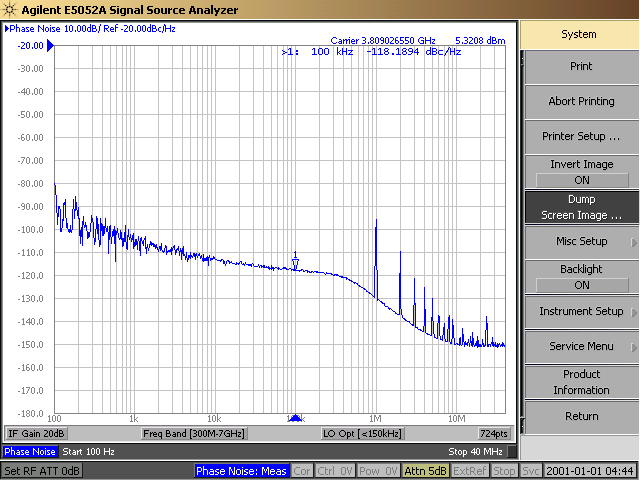This screenshot has width=640, height=480.
Task: Click the Agilent logo icon in title bar
Action: coord(9,9)
